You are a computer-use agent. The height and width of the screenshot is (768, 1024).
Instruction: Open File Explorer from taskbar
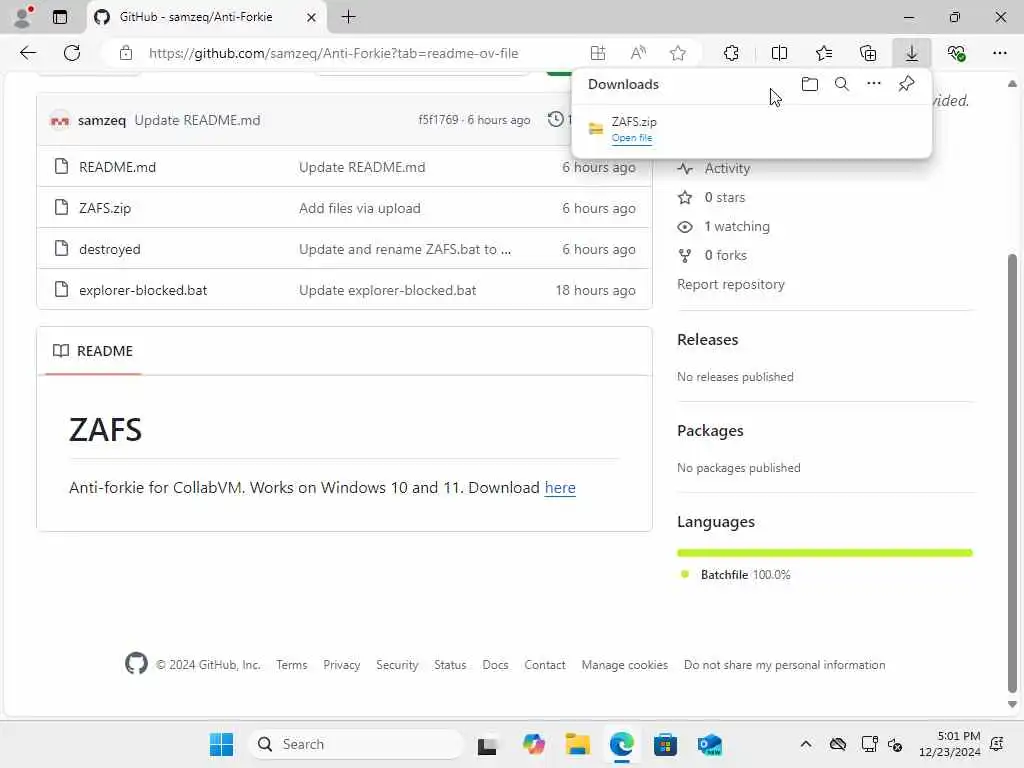tap(577, 744)
